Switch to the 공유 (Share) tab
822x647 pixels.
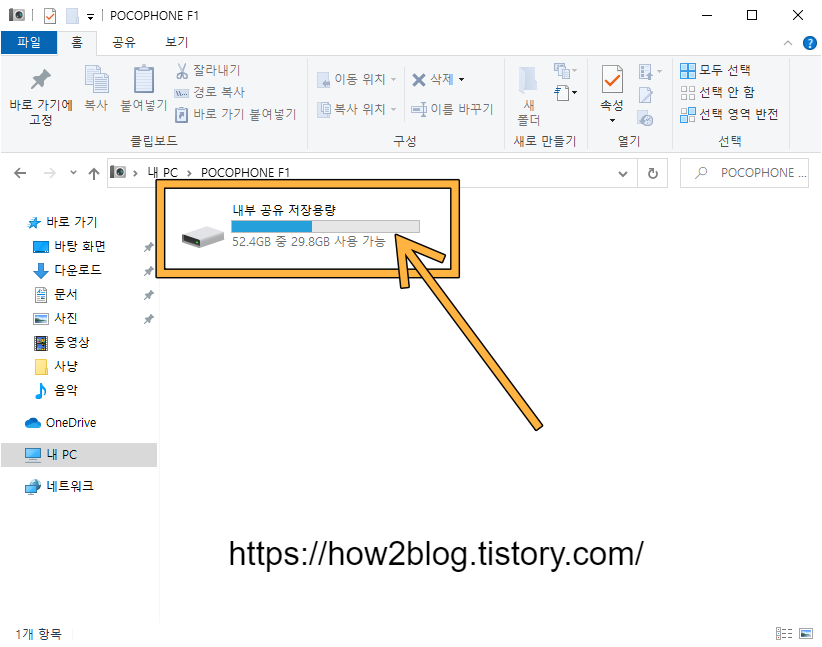(124, 42)
